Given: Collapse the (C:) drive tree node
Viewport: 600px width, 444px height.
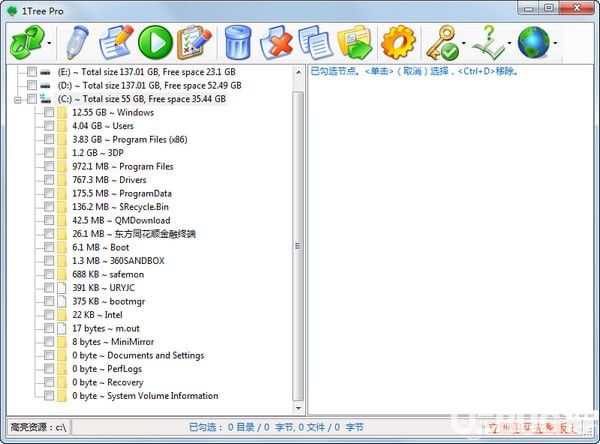Looking at the screenshot, I should [17, 100].
